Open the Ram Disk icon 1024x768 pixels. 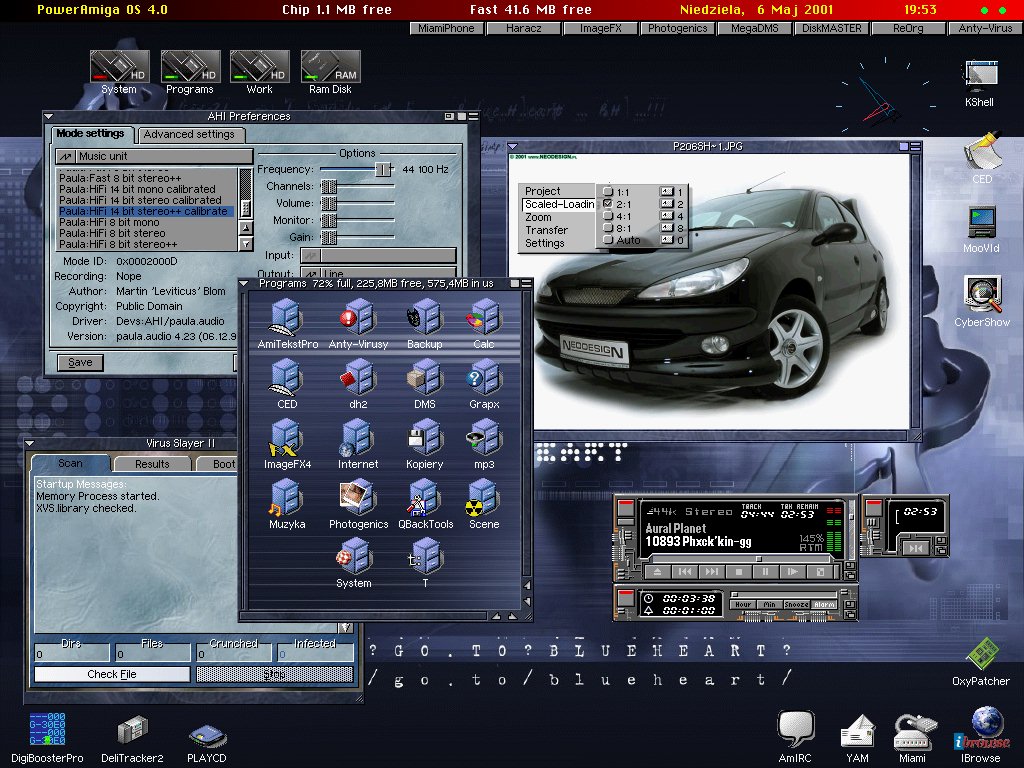pos(330,72)
